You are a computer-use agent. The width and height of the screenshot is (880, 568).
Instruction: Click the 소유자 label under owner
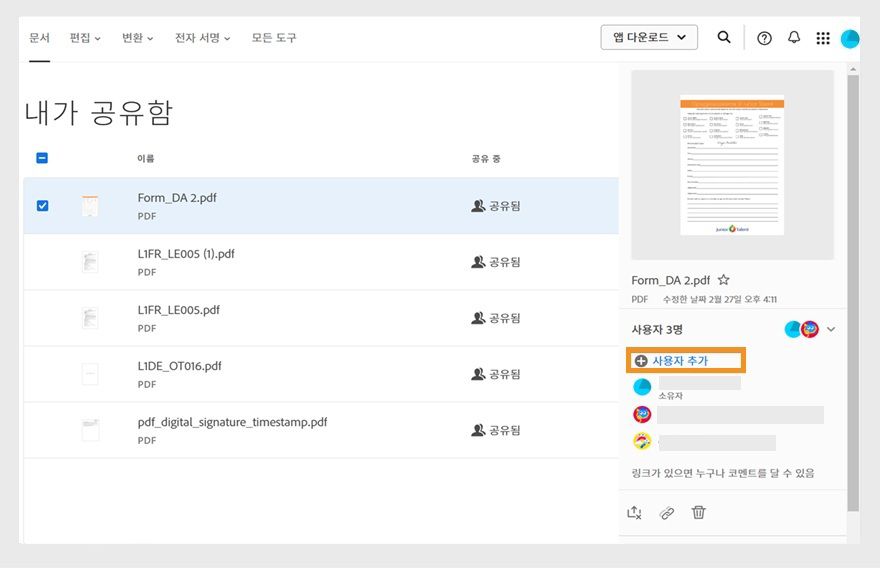coord(671,396)
